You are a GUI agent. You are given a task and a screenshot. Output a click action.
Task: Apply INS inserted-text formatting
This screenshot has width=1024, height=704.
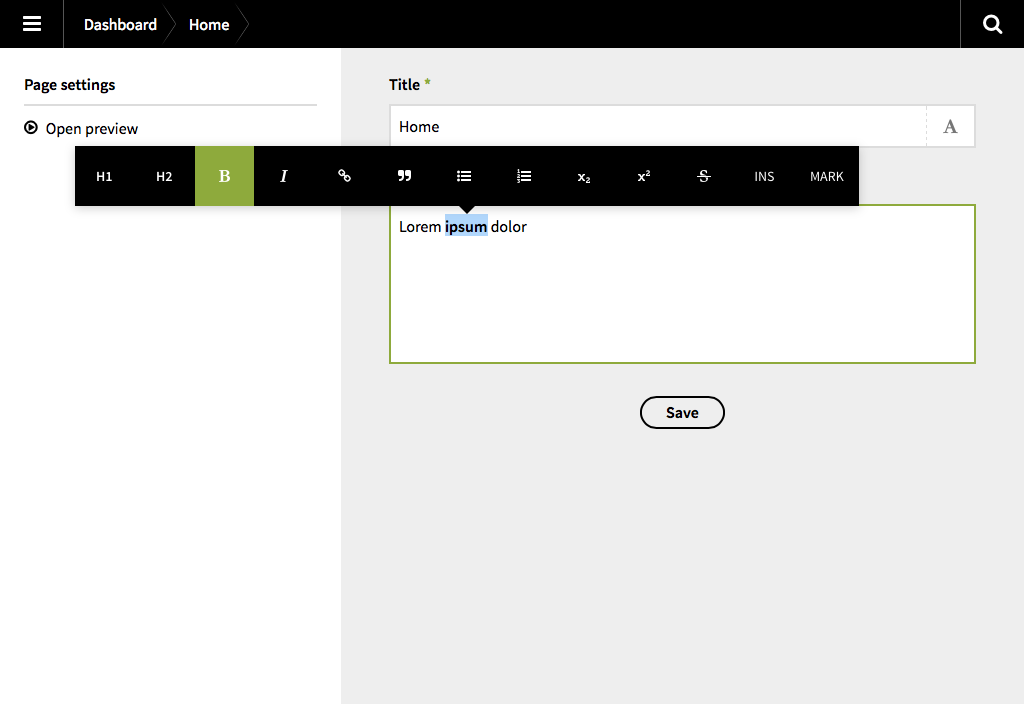pos(764,176)
